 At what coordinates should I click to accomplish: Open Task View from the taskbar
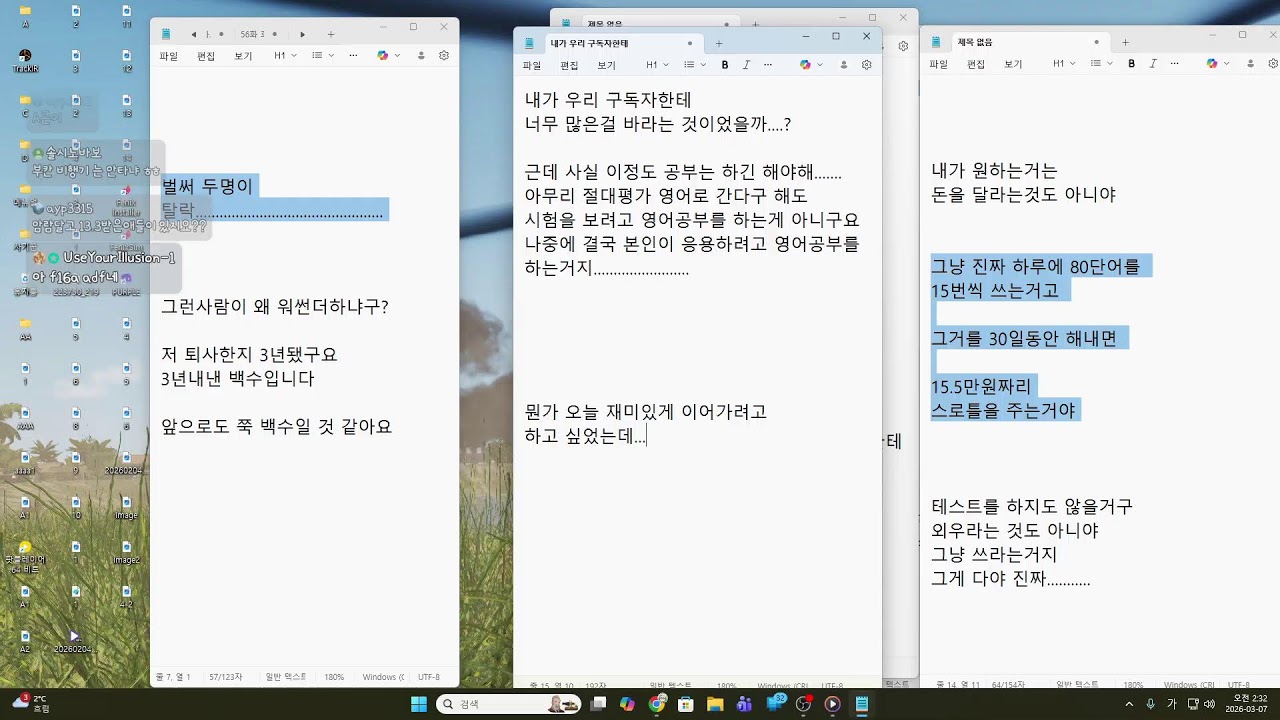[598, 704]
